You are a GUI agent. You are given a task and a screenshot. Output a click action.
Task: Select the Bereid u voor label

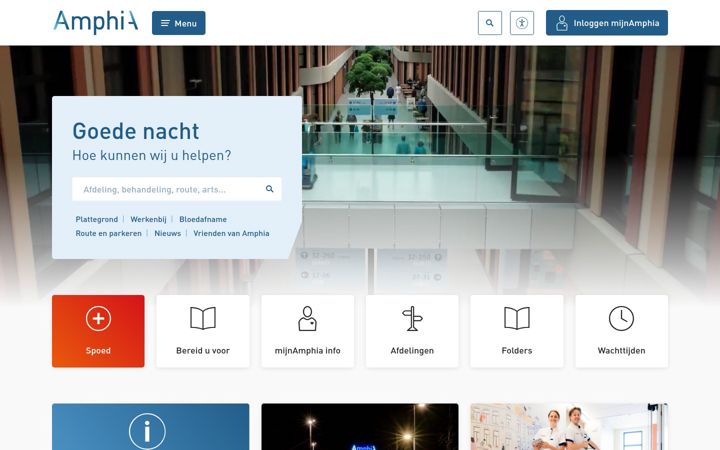[203, 350]
